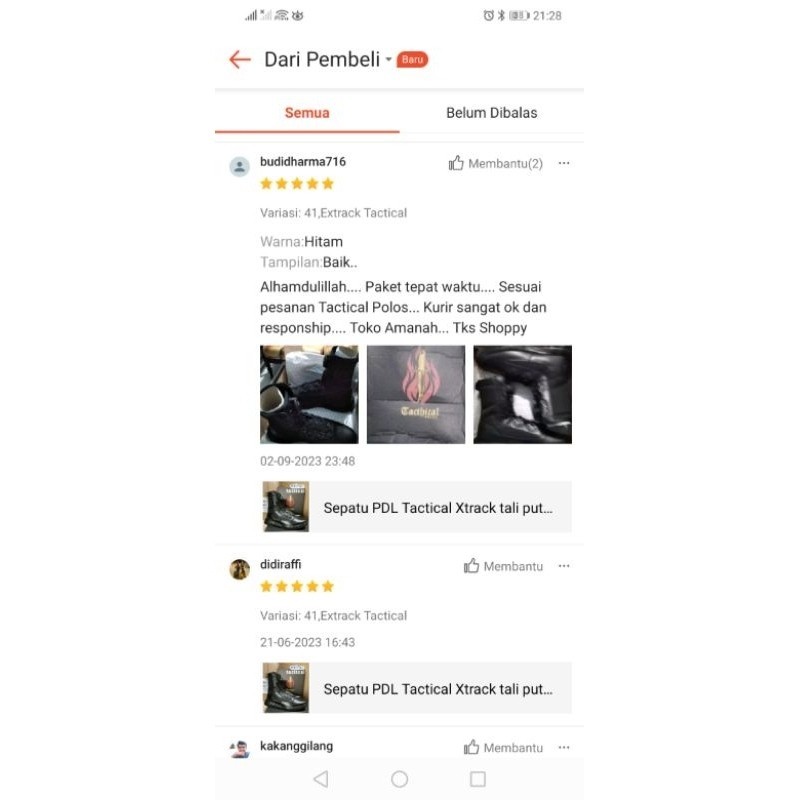Tap the thumbs-up icon on didiraffi's review
The image size is (800, 800).
pyautogui.click(x=471, y=566)
